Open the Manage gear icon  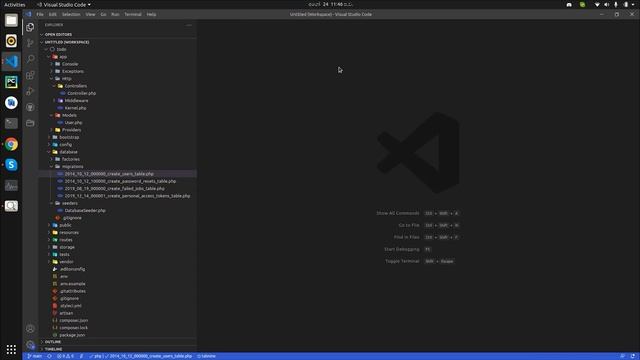pos(30,345)
